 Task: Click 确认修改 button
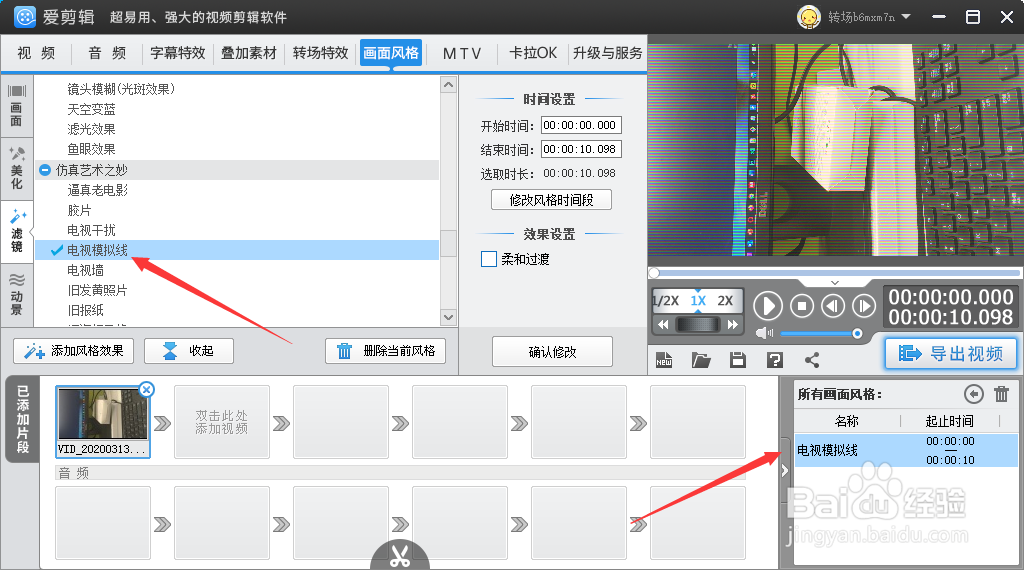pyautogui.click(x=552, y=352)
